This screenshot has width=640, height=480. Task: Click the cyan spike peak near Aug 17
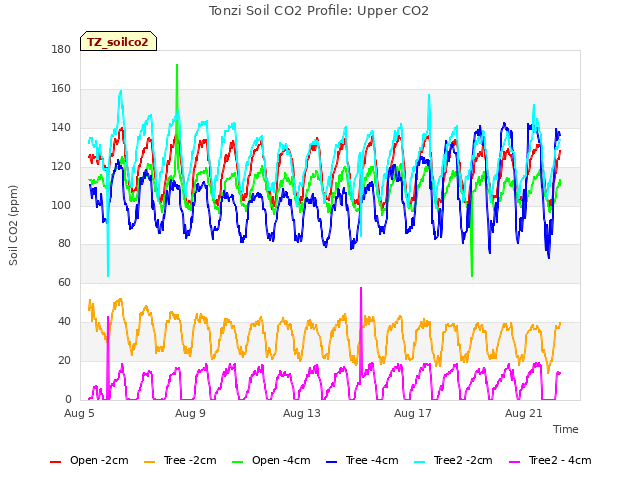(x=429, y=96)
